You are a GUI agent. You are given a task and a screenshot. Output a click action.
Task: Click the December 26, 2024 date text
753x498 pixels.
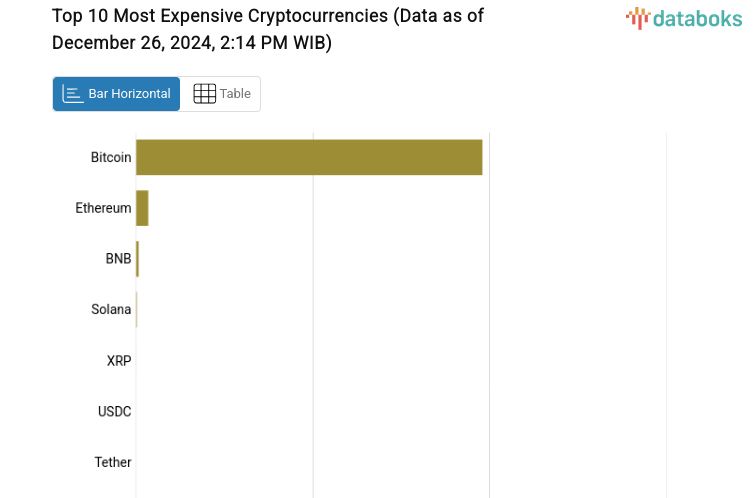pos(130,42)
